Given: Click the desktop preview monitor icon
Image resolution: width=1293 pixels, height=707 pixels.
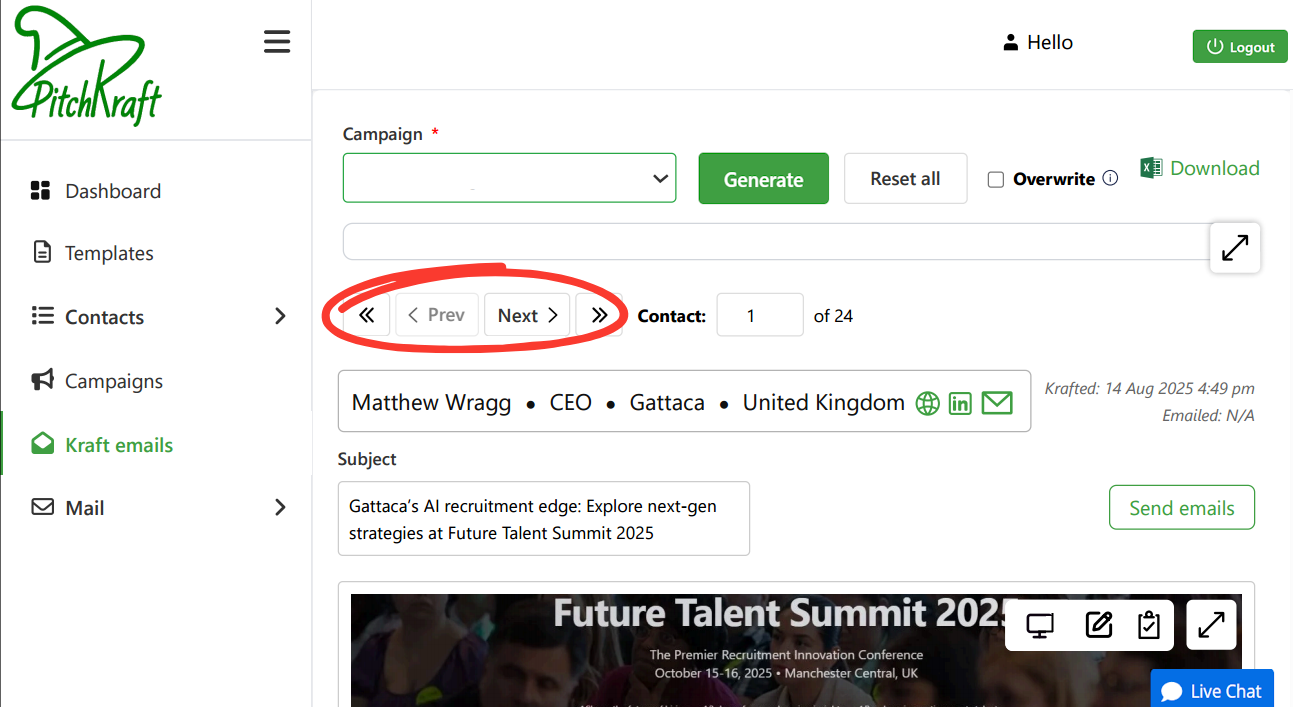Looking at the screenshot, I should click(1040, 626).
